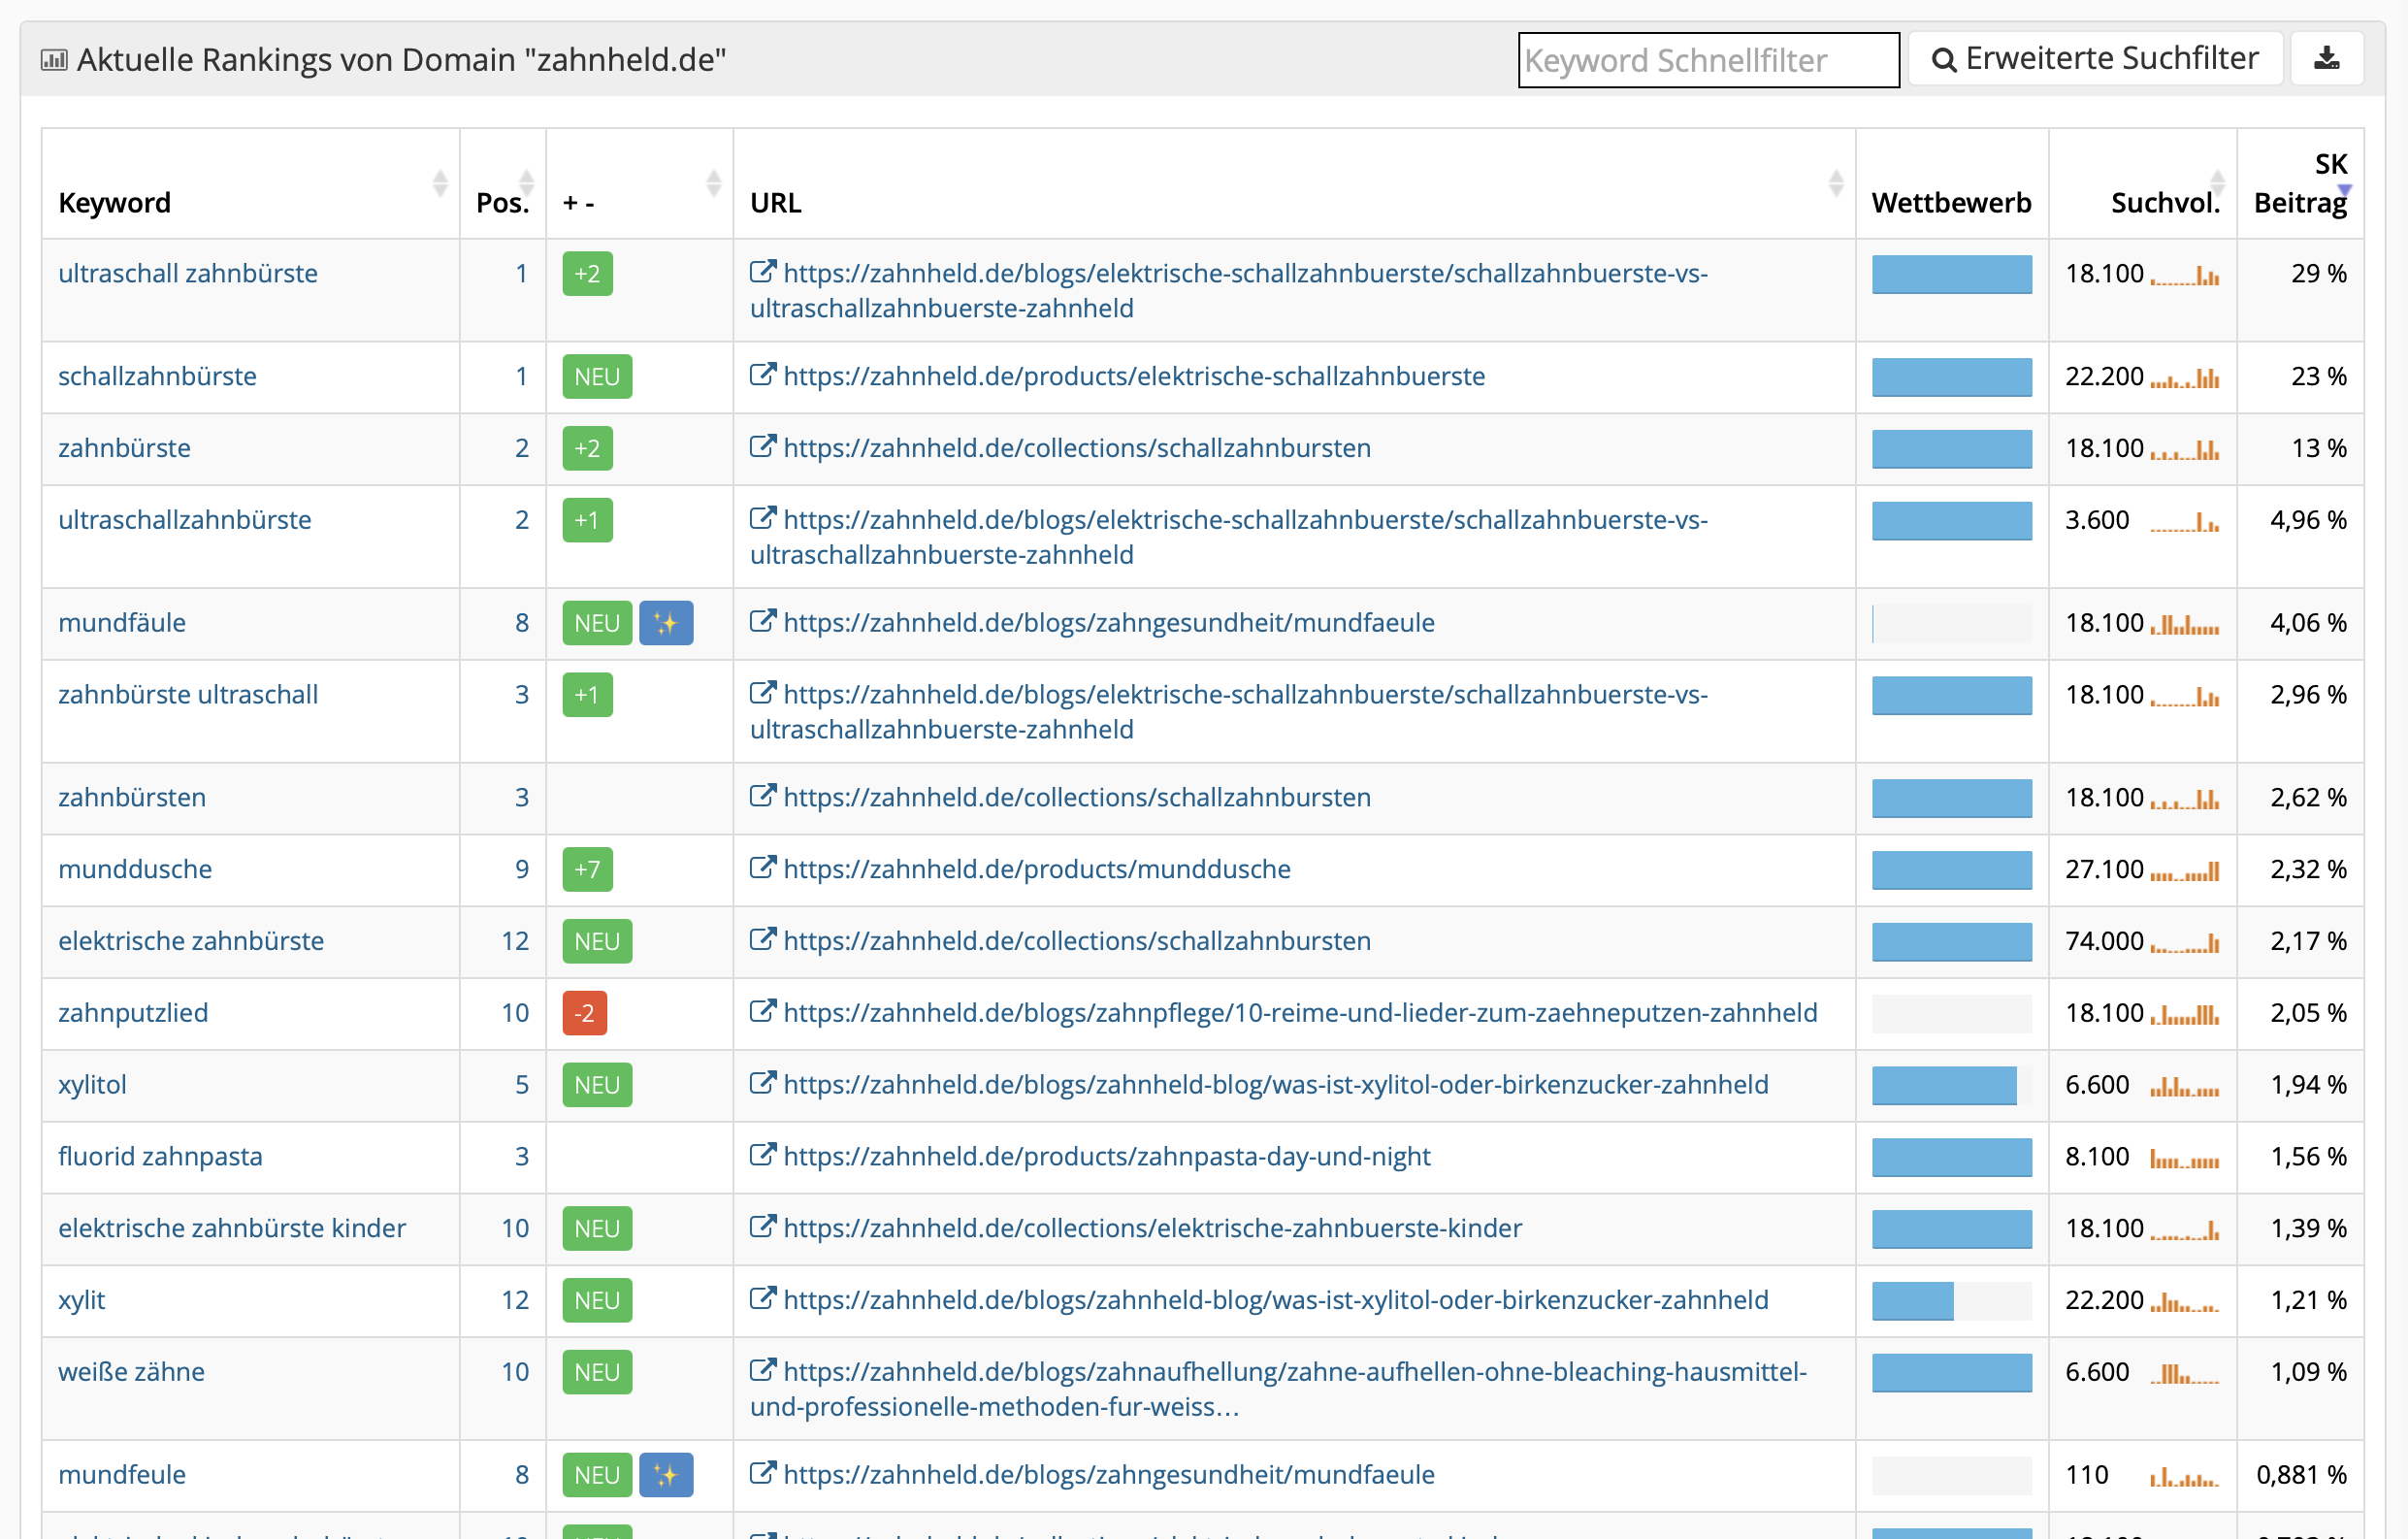Open keyword zahnputzlied
2408x1539 pixels.
pyautogui.click(x=133, y=1013)
